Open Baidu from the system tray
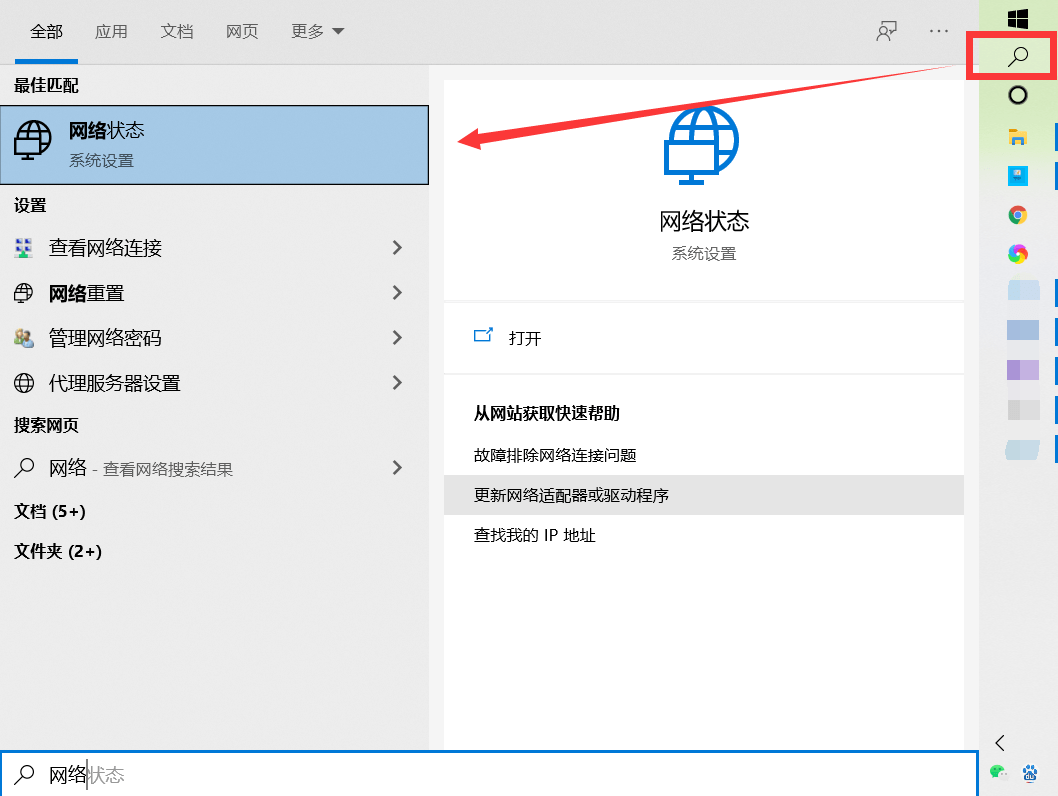1058x796 pixels. pyautogui.click(x=1030, y=772)
